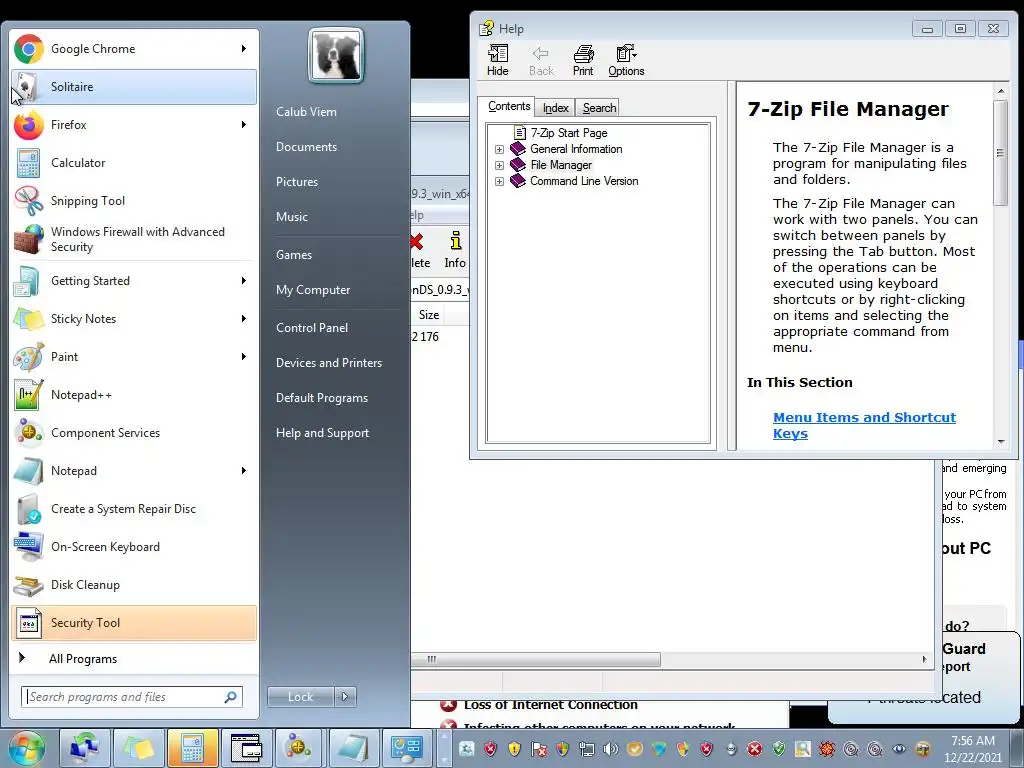Click the Windows Start orb
Viewport: 1024px width, 768px height.
pyautogui.click(x=27, y=748)
